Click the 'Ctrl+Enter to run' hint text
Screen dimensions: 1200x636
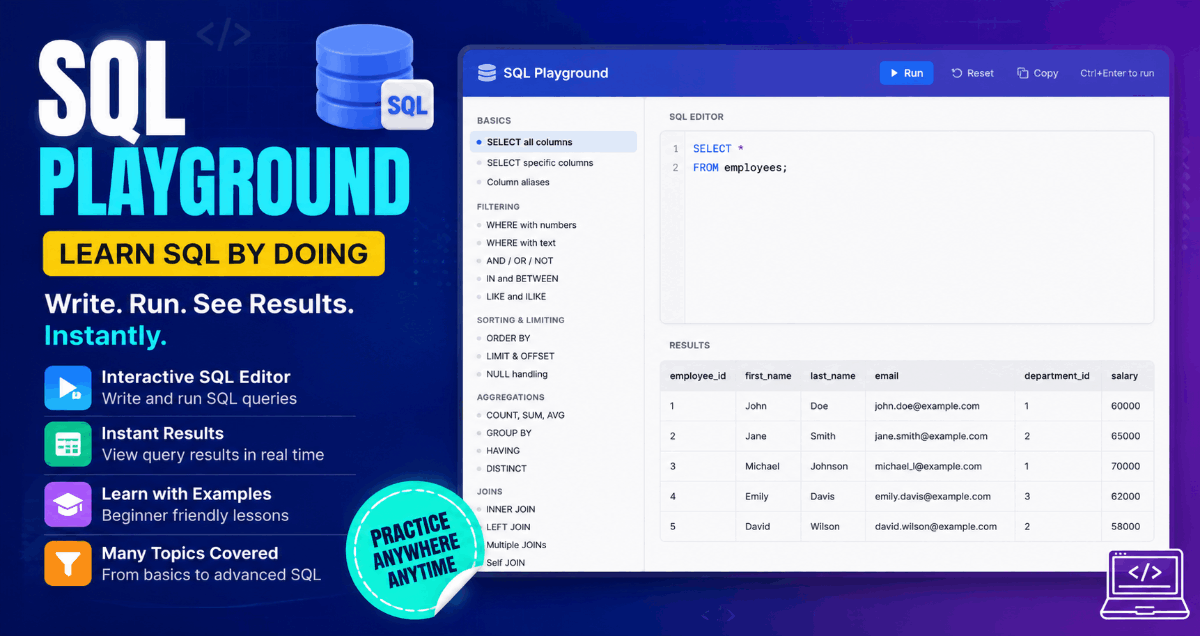click(1117, 73)
